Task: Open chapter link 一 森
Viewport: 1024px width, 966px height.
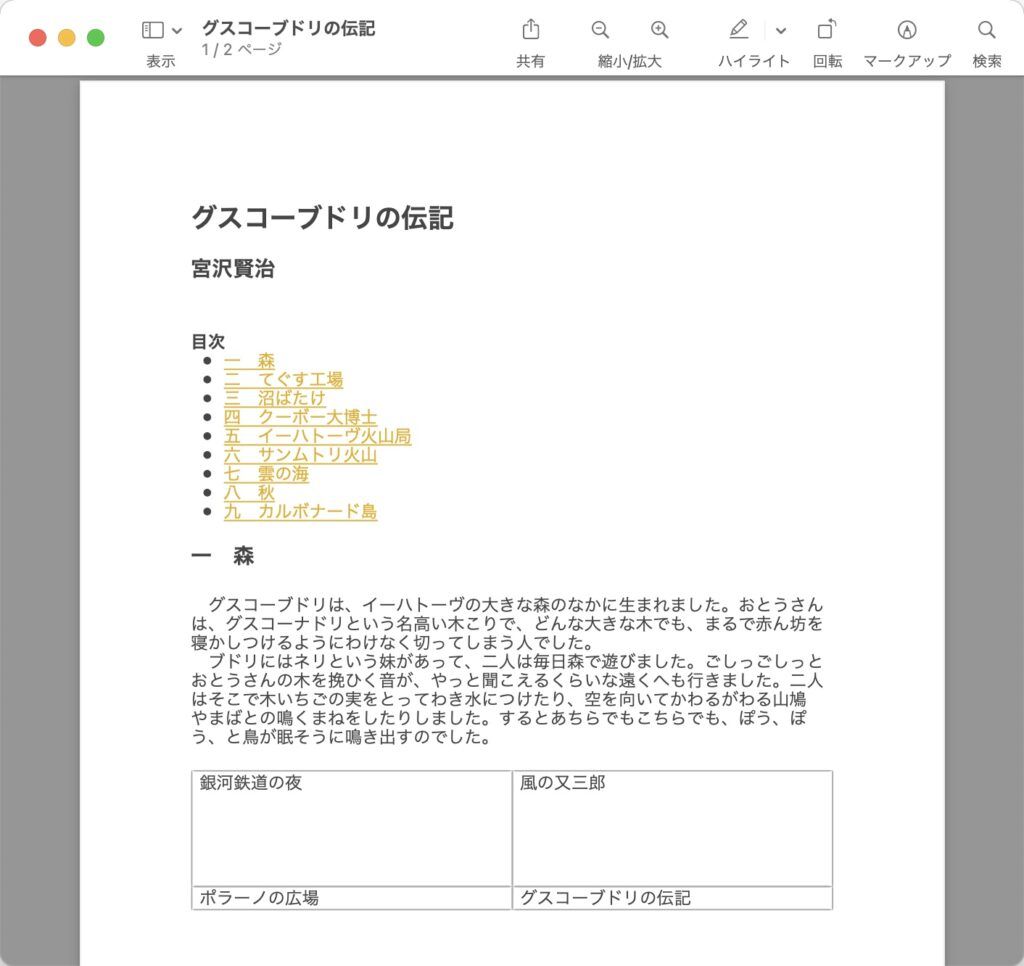Action: [x=248, y=362]
